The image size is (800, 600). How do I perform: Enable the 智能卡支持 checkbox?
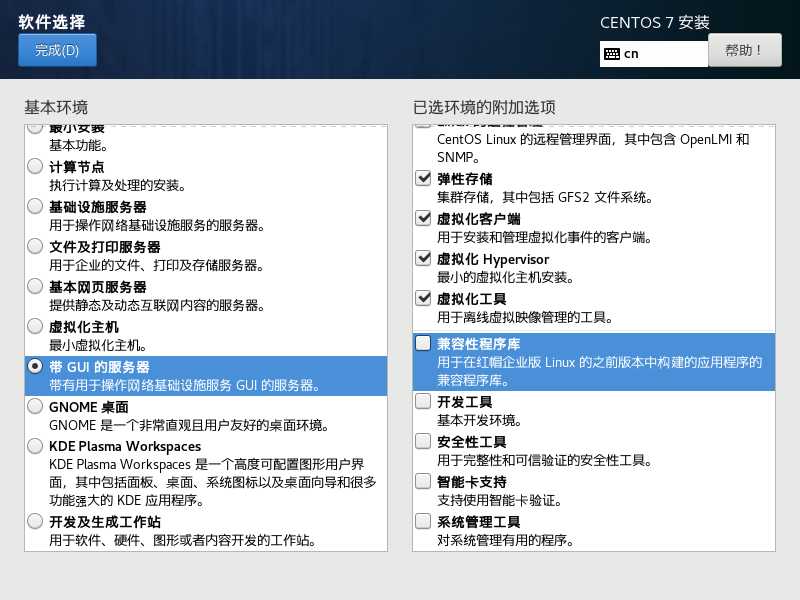point(423,481)
